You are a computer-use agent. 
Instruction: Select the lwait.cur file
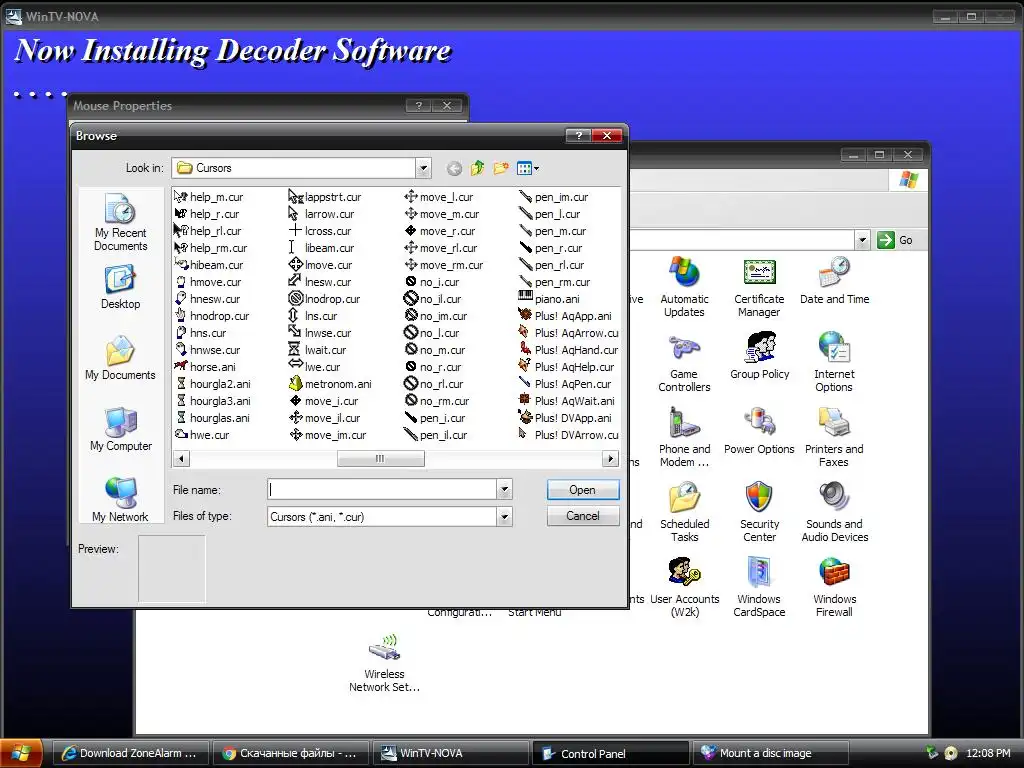coord(318,350)
